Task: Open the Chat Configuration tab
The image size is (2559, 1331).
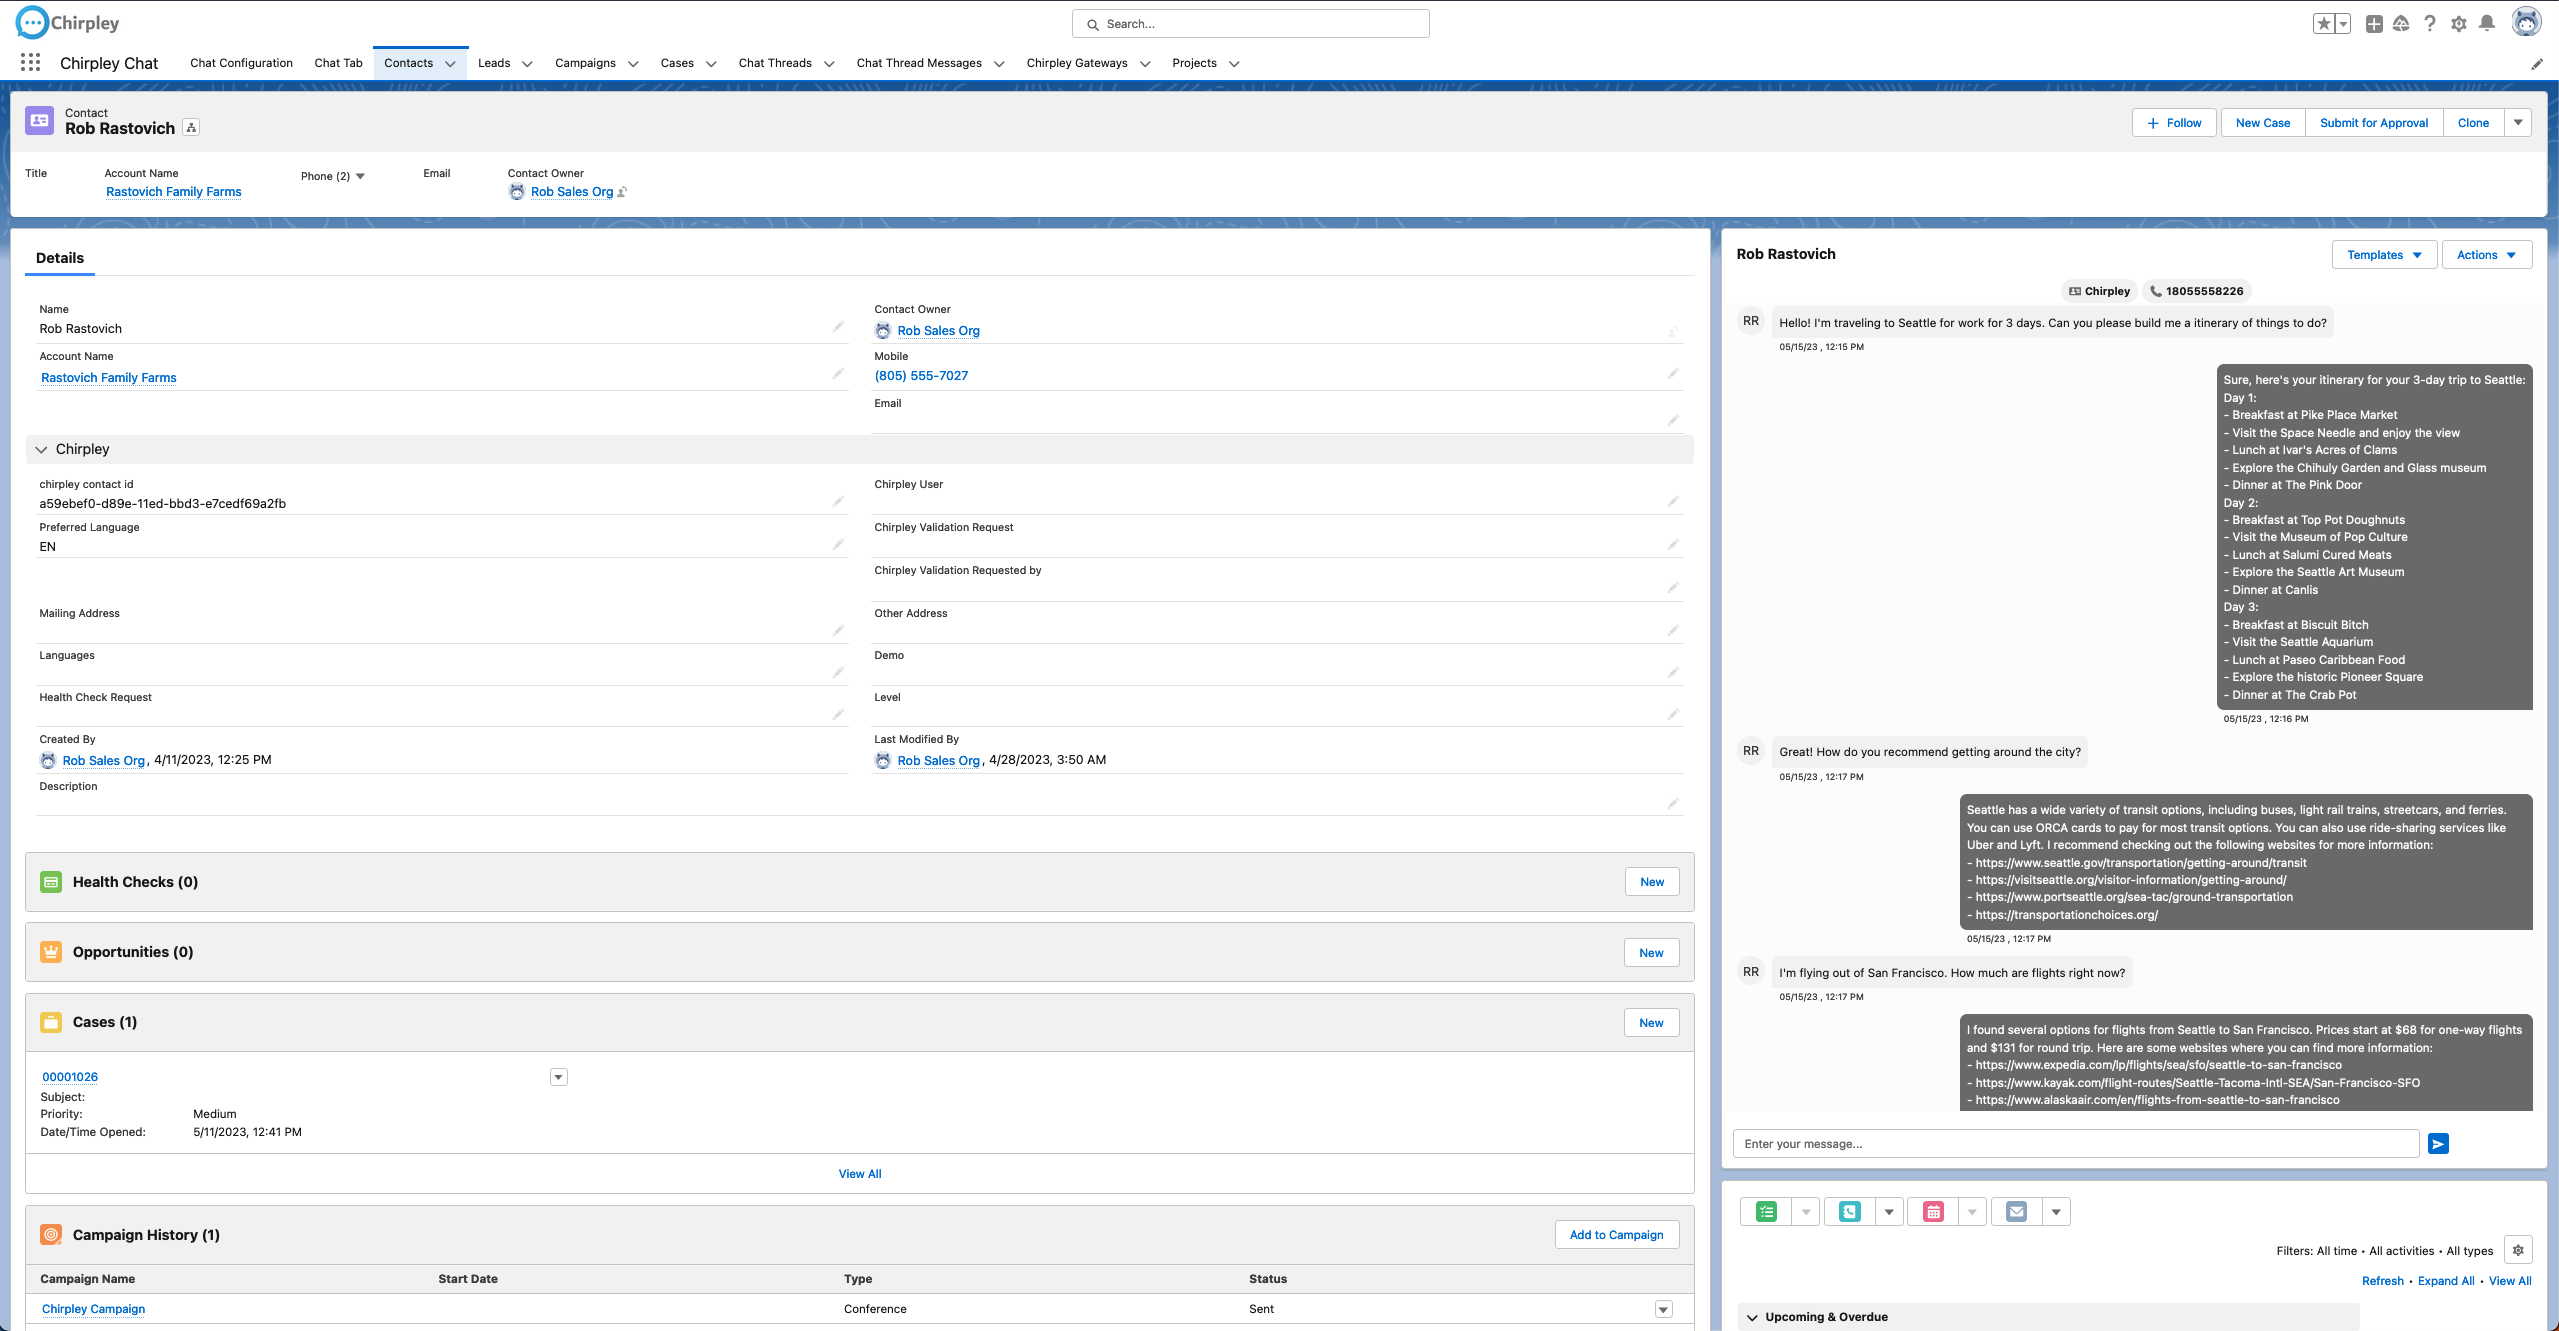Action: tap(241, 63)
